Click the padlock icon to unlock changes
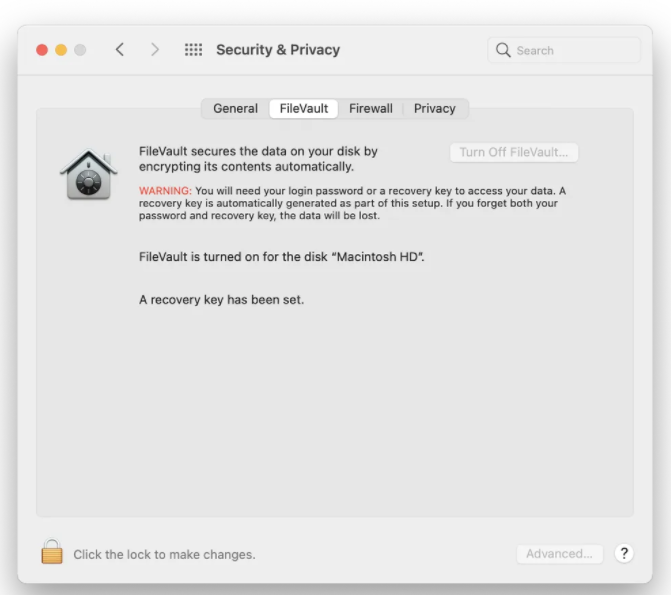 pos(52,551)
